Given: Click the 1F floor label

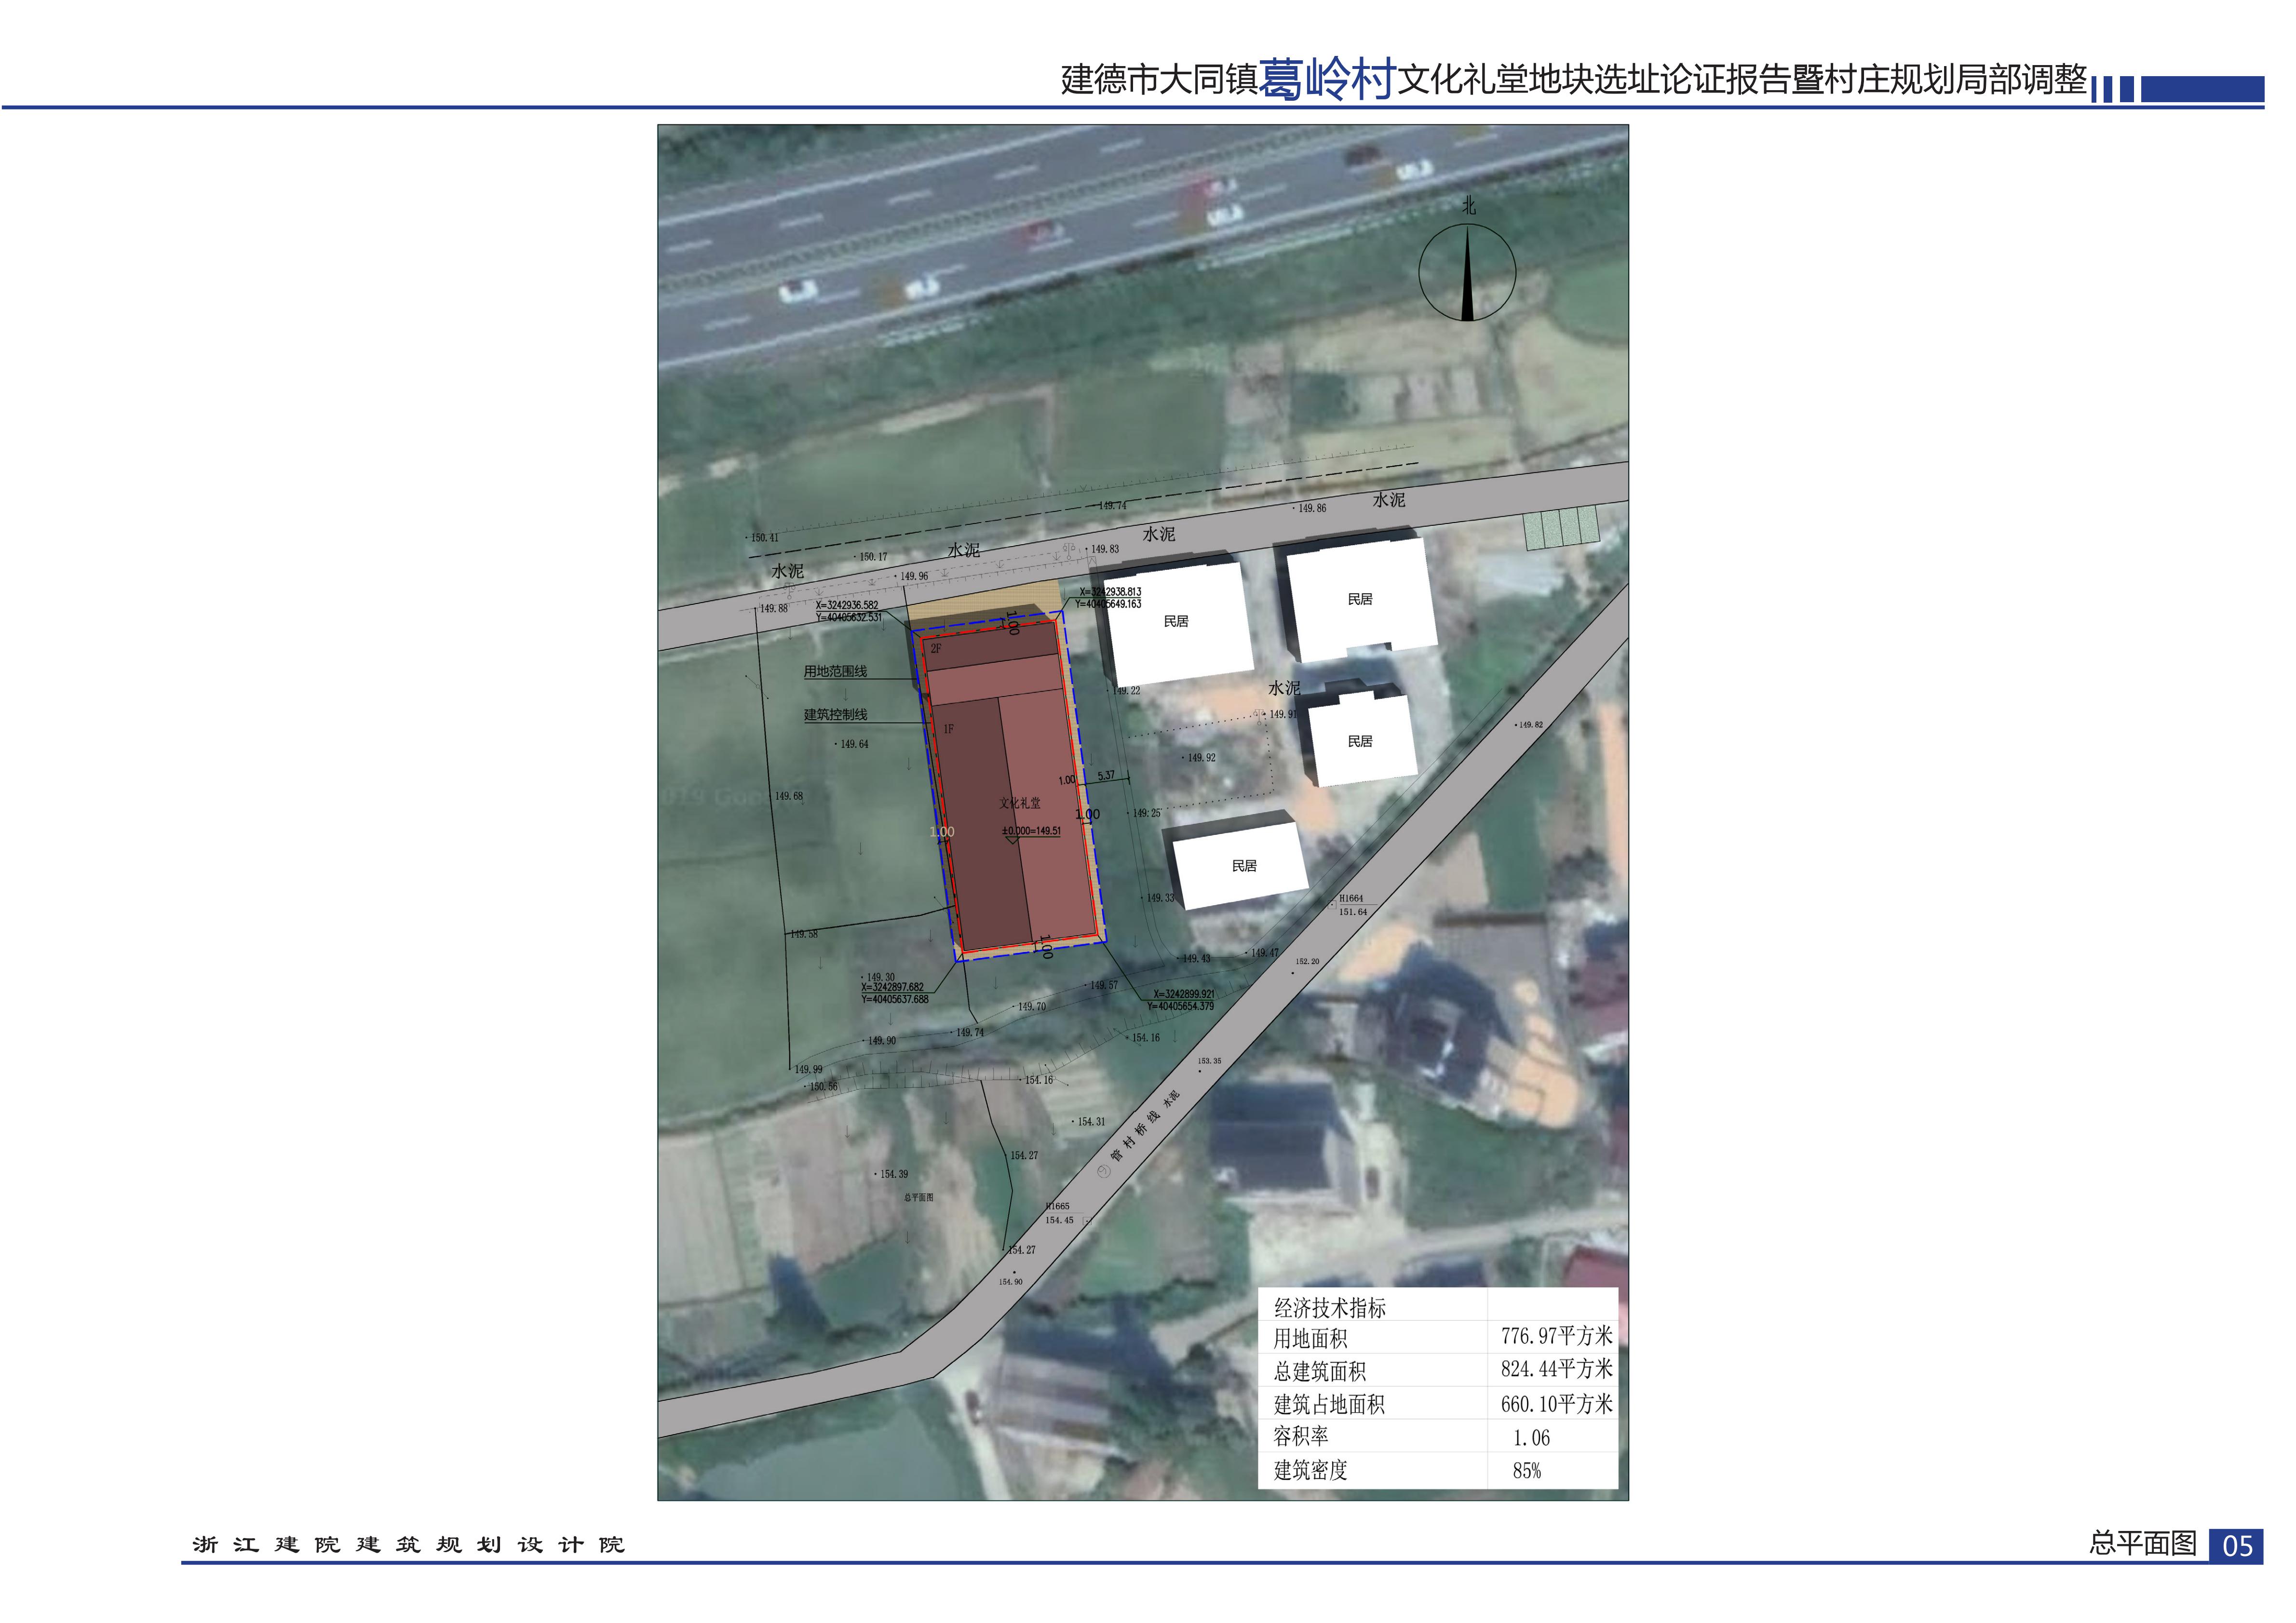Looking at the screenshot, I should (x=949, y=729).
